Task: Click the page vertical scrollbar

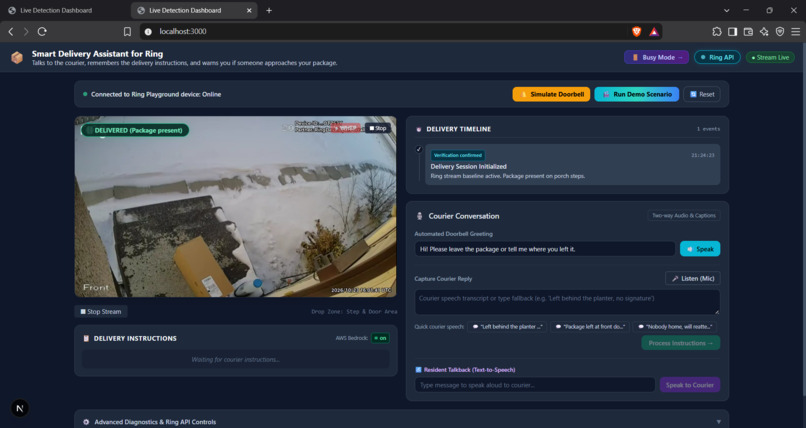Action: click(803, 221)
